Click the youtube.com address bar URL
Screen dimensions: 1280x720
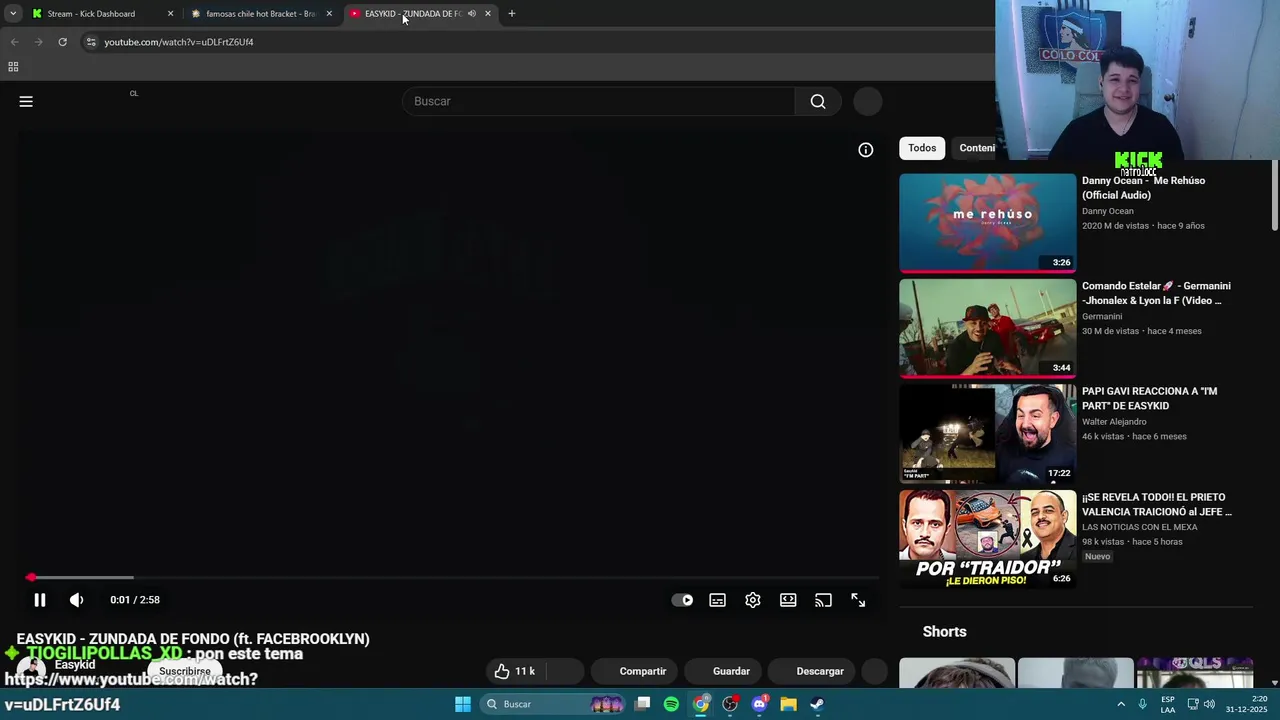click(x=179, y=42)
